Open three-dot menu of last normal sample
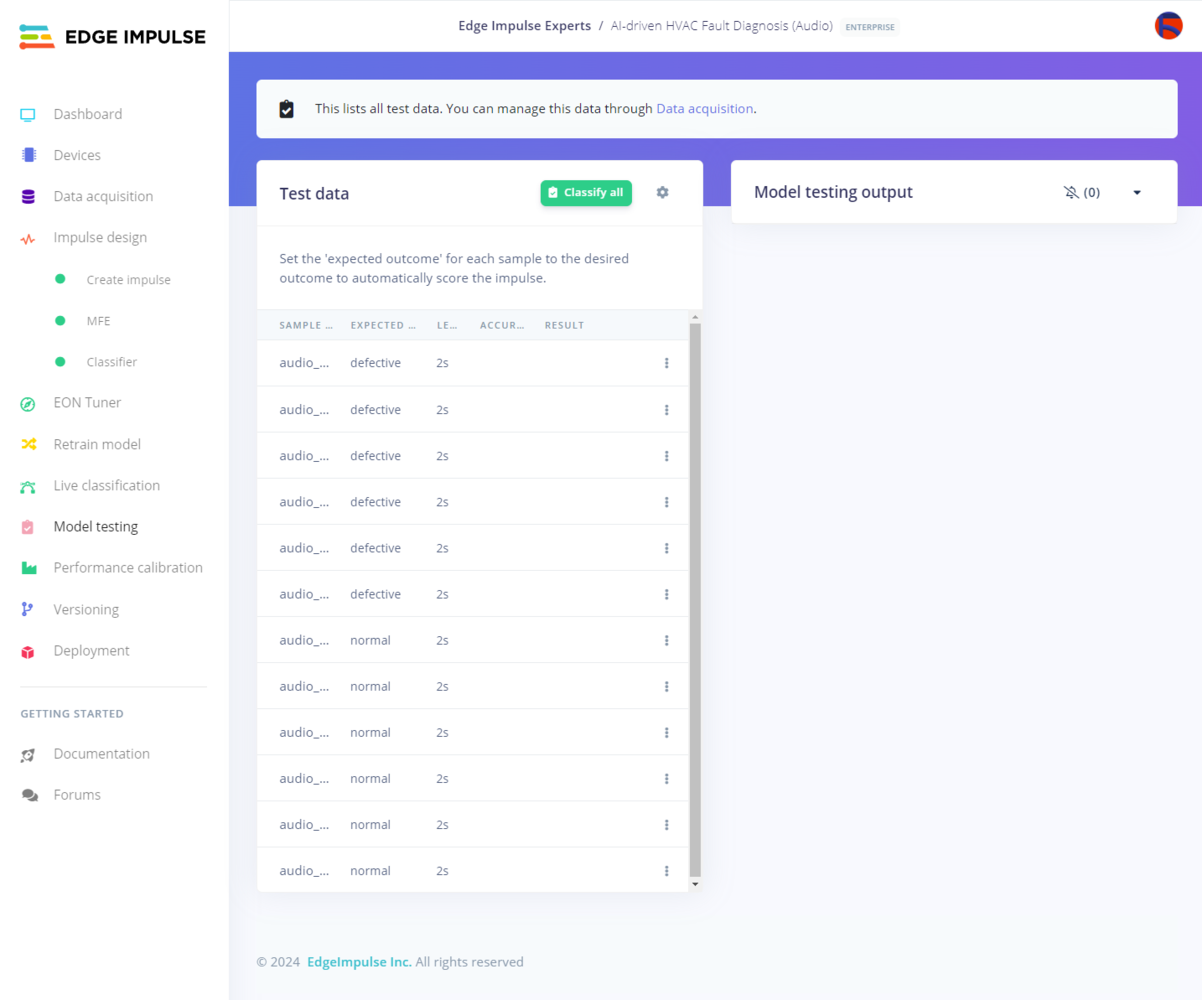This screenshot has width=1202, height=1000. pos(666,871)
